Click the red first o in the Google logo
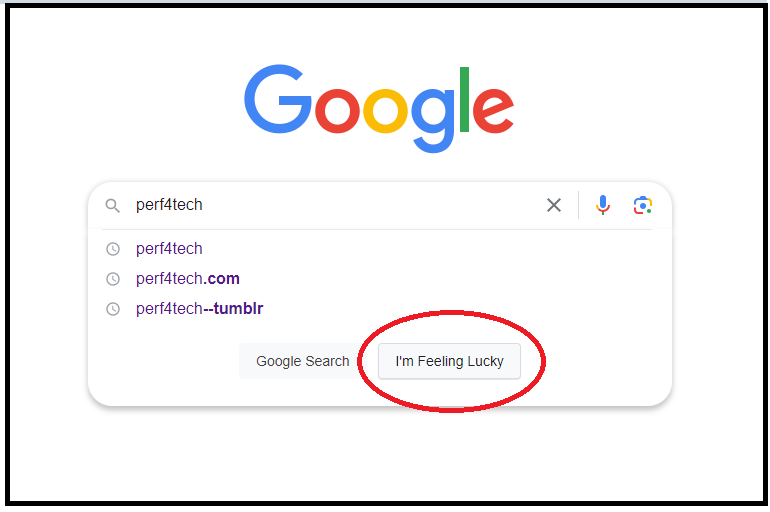Image resolution: width=770 pixels, height=512 pixels. click(x=337, y=111)
